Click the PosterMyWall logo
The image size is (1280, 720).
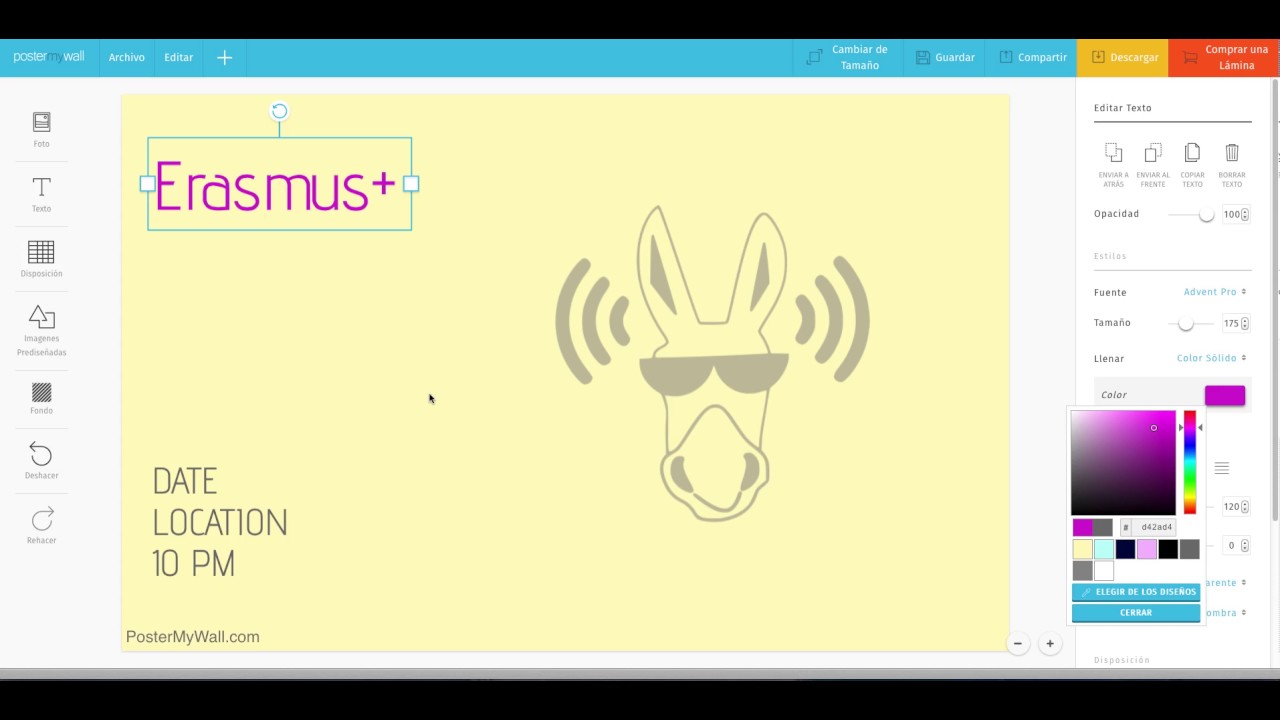point(49,57)
